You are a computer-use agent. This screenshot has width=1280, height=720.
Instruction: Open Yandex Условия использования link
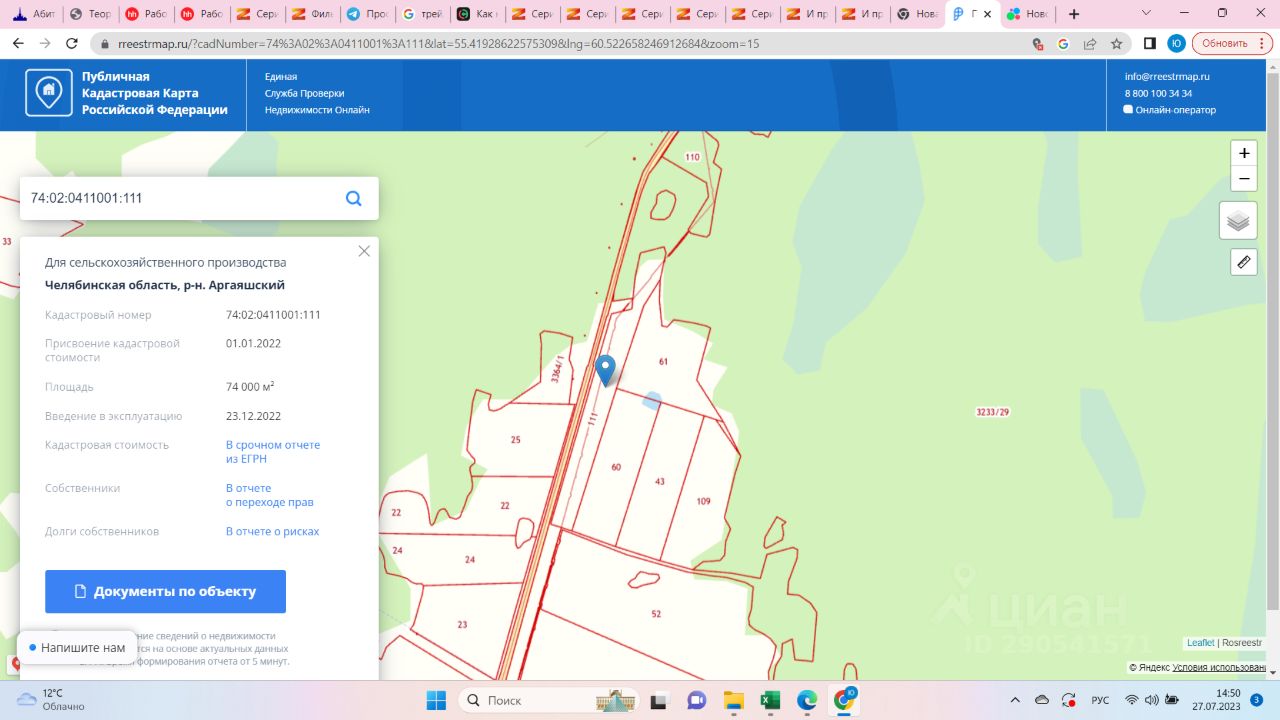[x=1221, y=667]
